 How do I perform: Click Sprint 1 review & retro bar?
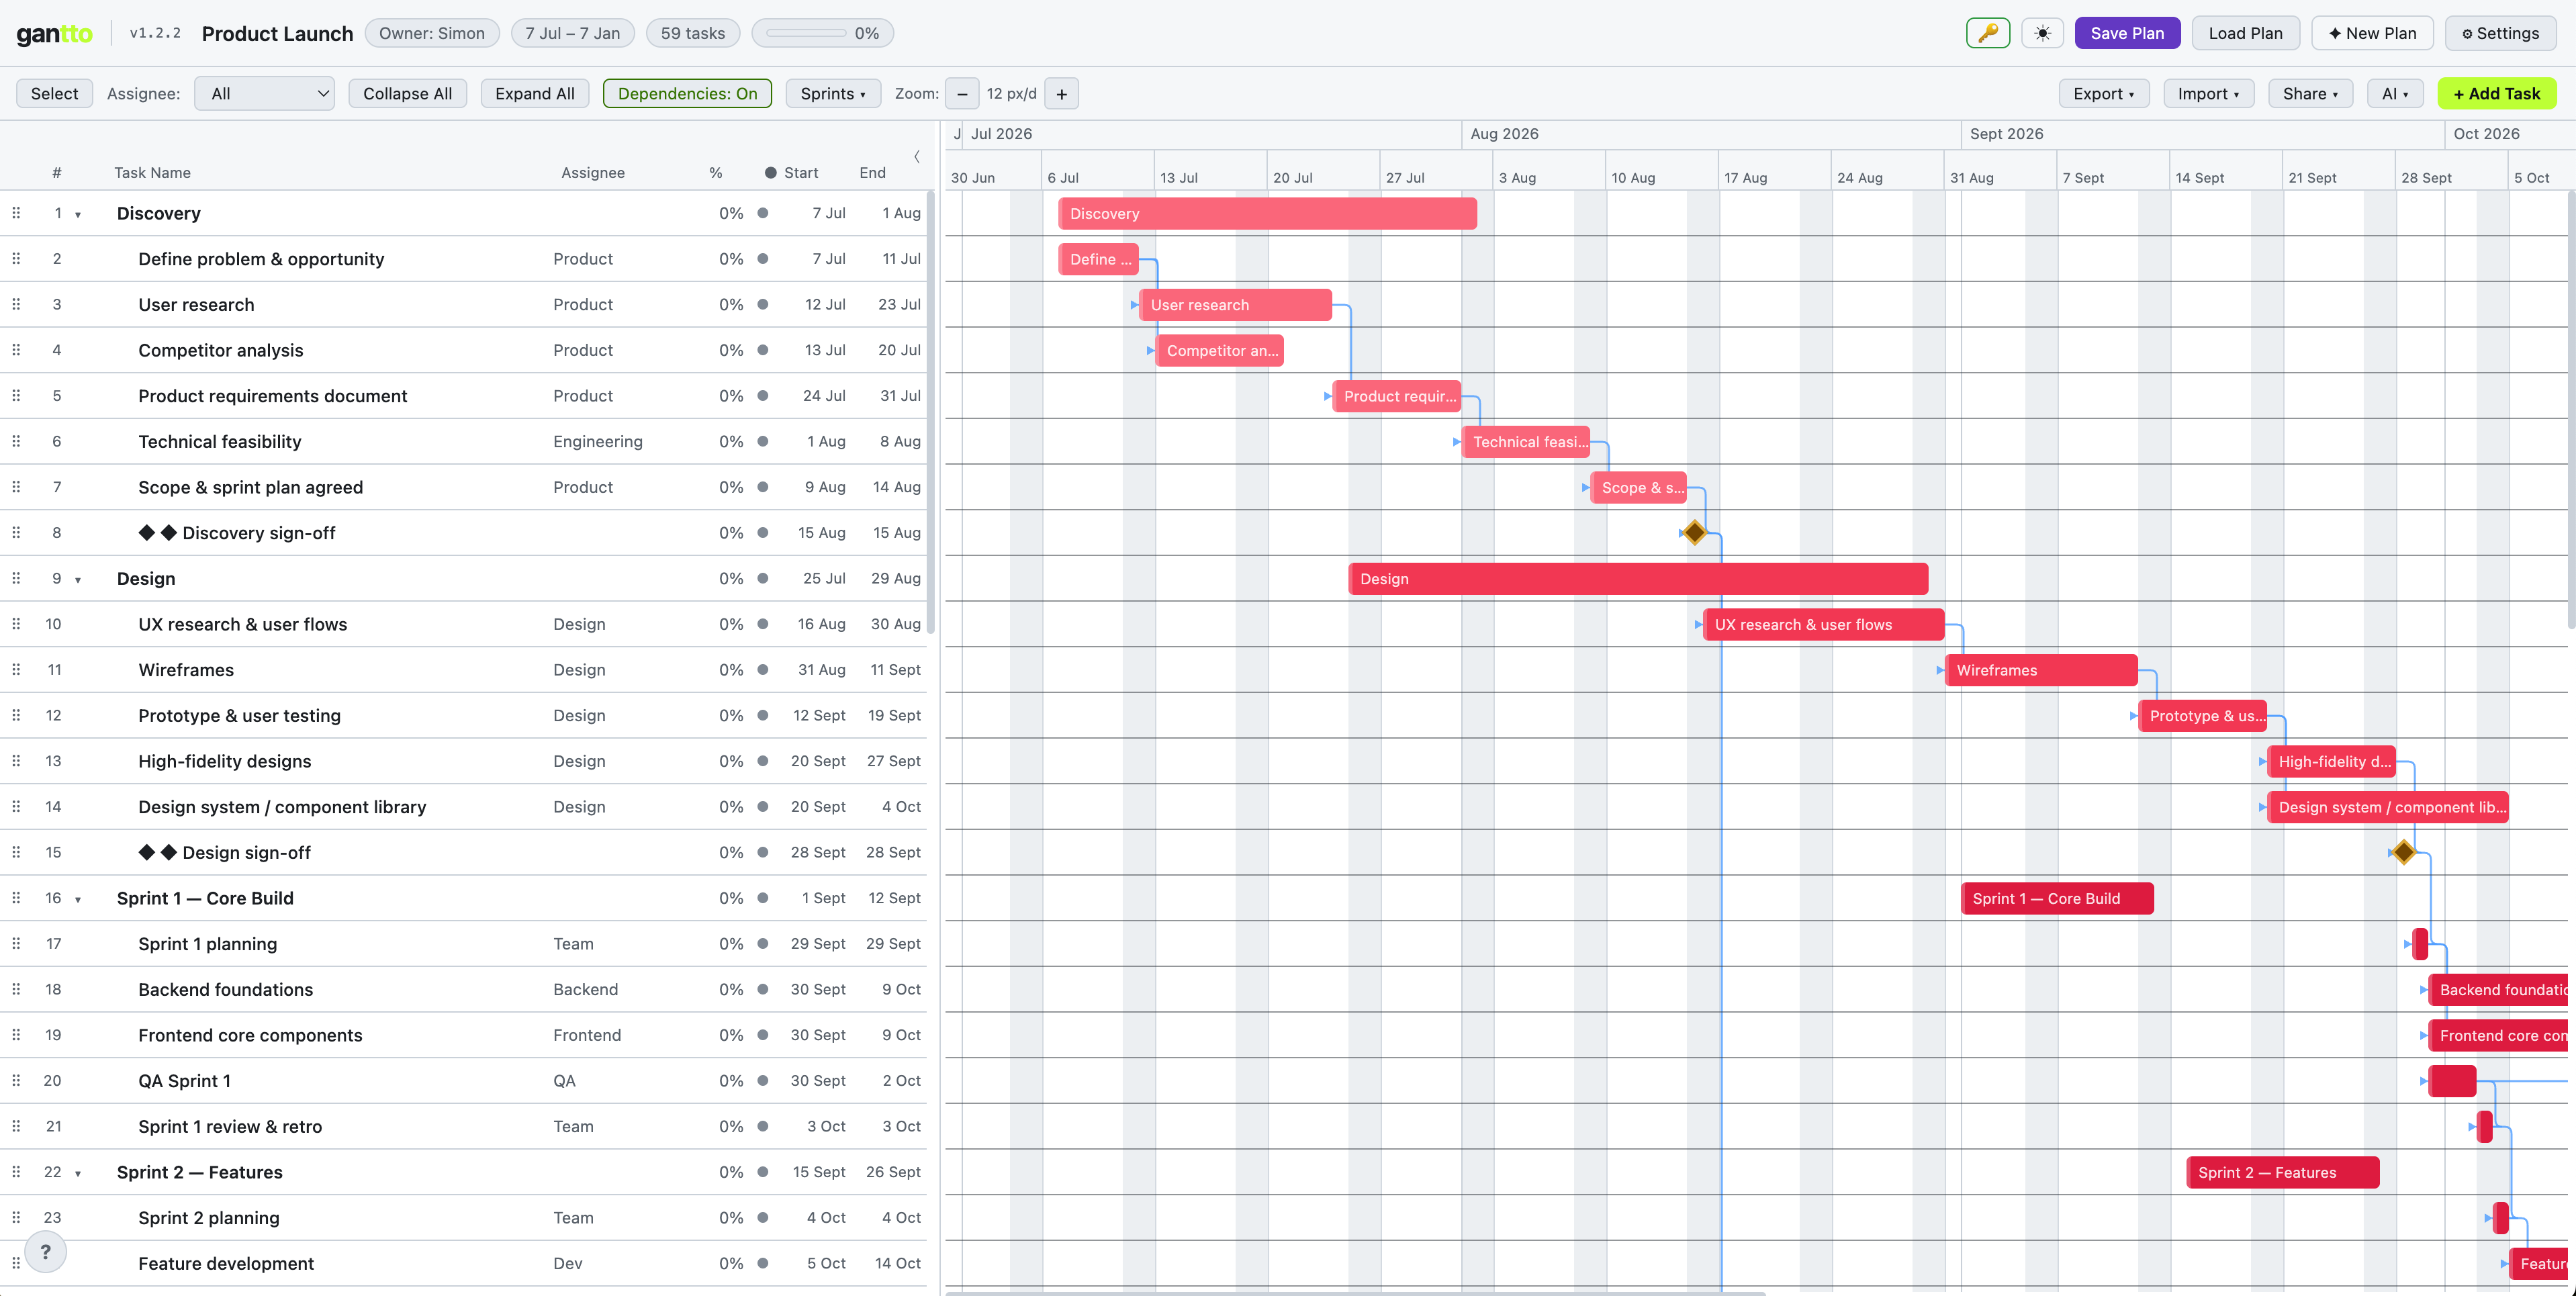click(x=2485, y=1126)
